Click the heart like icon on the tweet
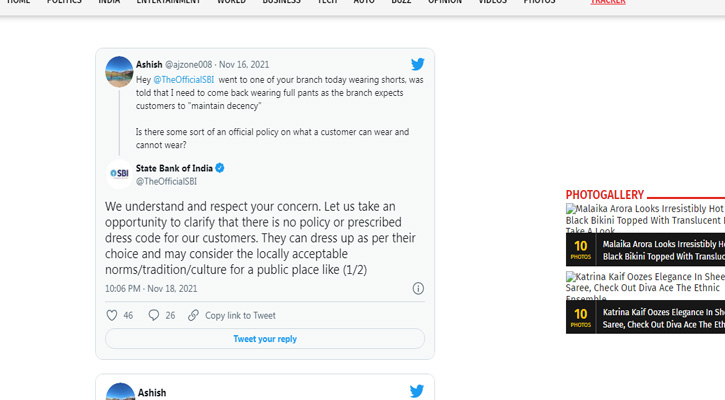 click(112, 315)
